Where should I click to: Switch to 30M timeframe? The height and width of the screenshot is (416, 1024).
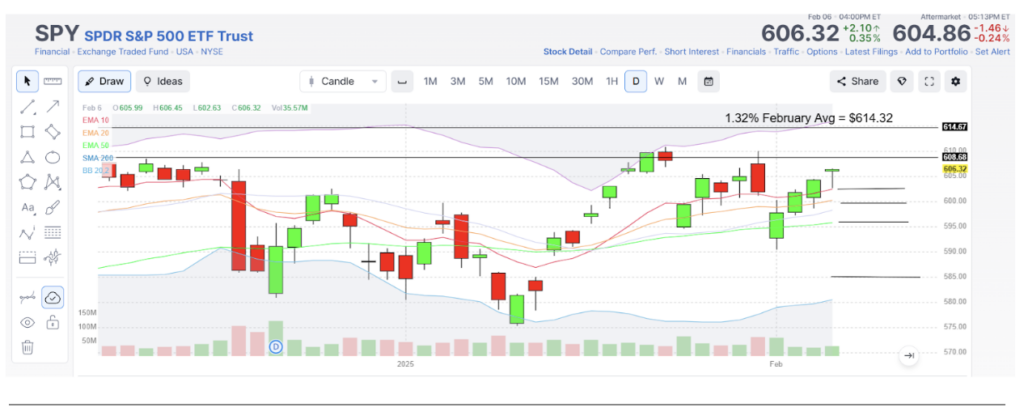click(582, 82)
